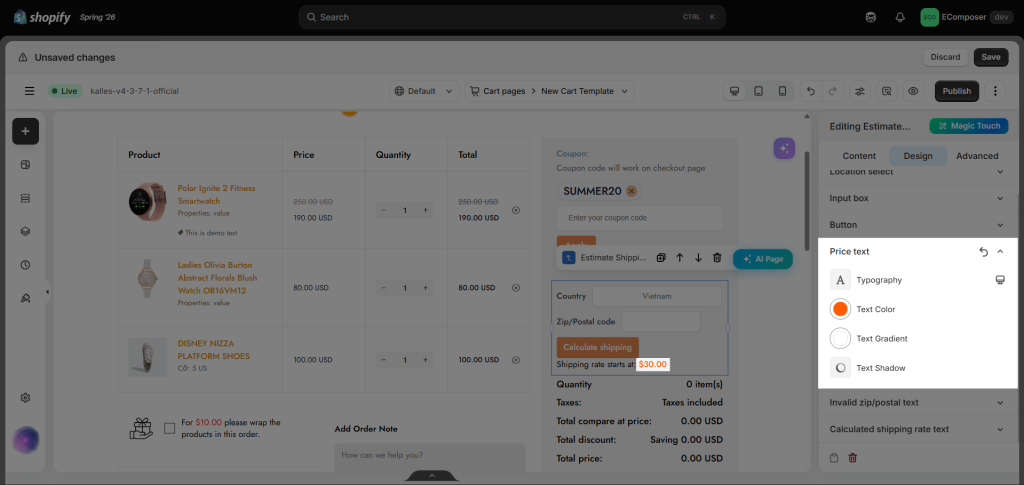
Task: Open the hamburger menu in the editor header
Action: click(x=29, y=91)
